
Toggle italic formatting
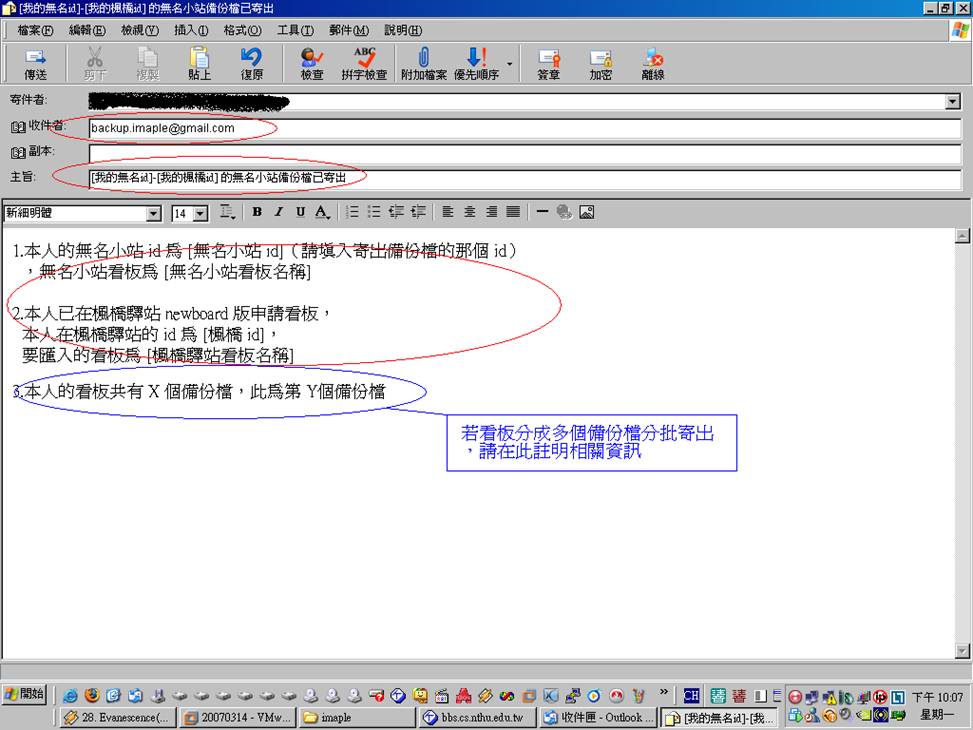pos(279,212)
